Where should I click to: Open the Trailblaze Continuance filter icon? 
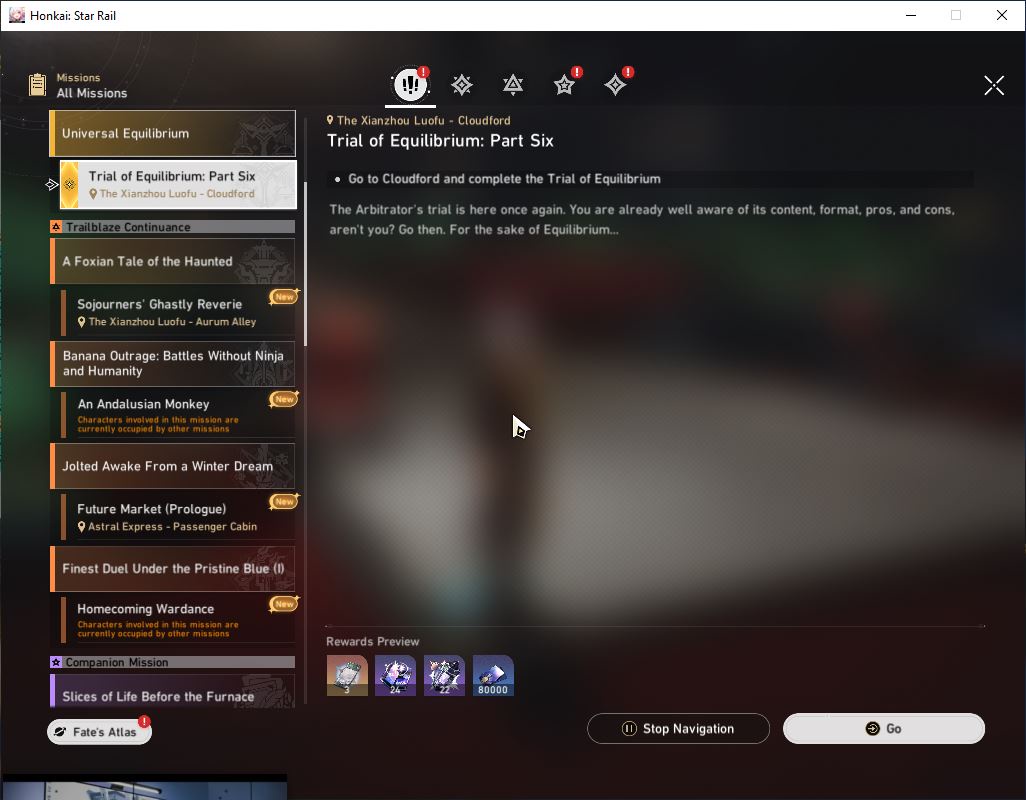pyautogui.click(x=513, y=84)
